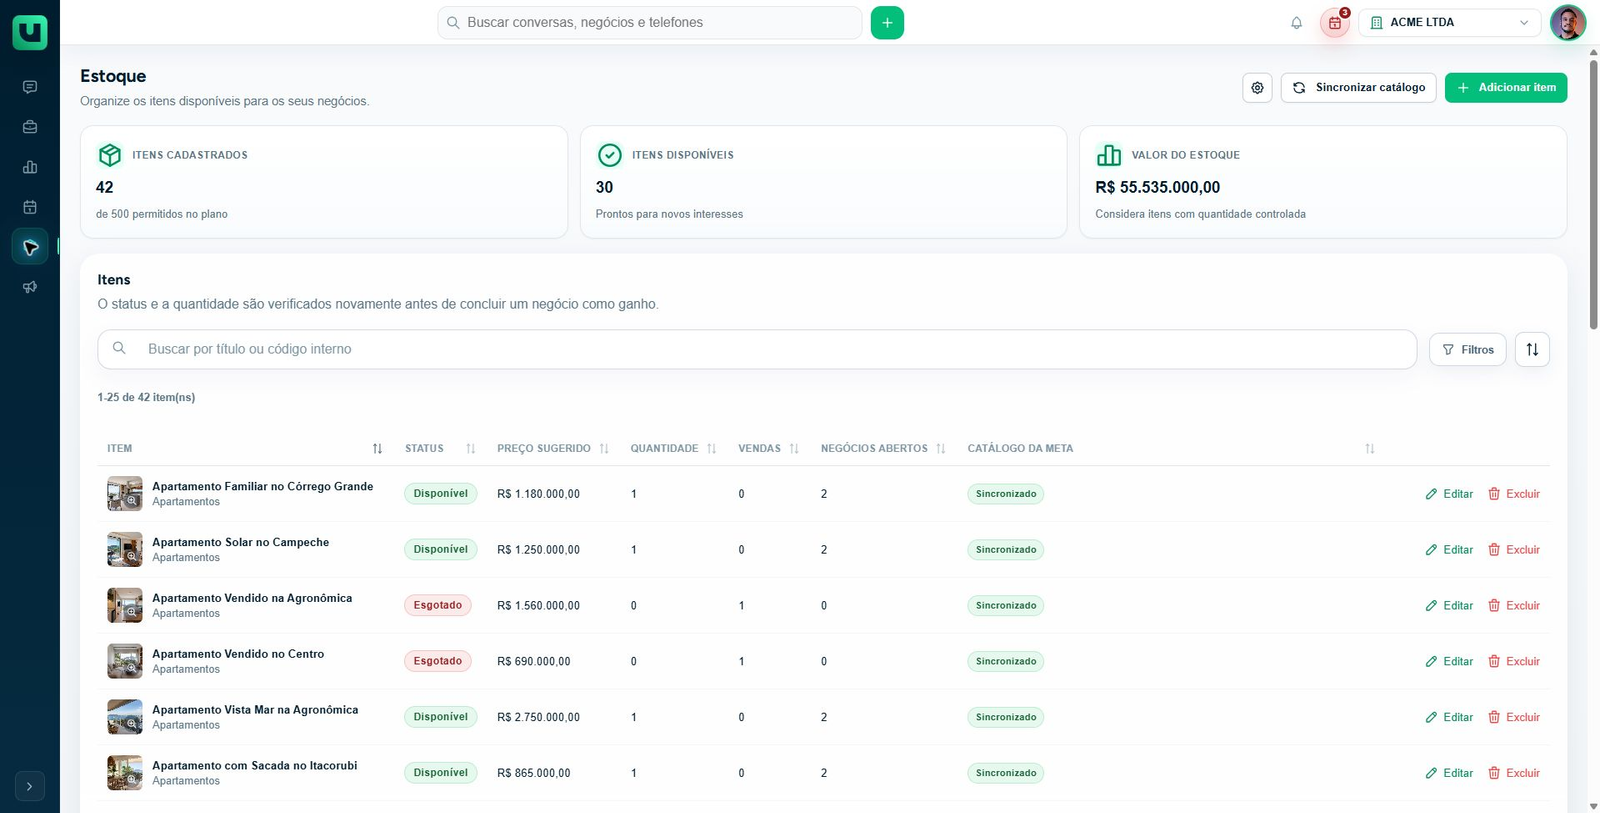Viewport: 1600px width, 813px height.
Task: Open thumbnail of Apartamento Vendido no Centro
Action: 125,662
